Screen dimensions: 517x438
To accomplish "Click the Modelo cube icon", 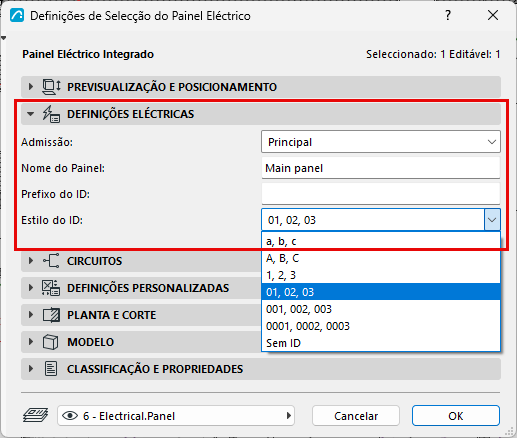I will (x=51, y=342).
